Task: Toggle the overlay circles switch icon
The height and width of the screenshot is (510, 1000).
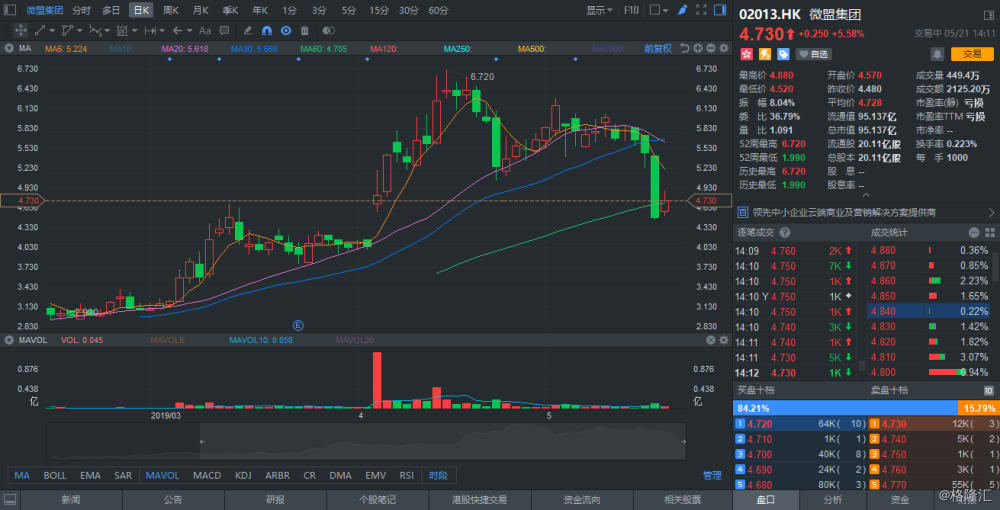Action: click(x=328, y=30)
